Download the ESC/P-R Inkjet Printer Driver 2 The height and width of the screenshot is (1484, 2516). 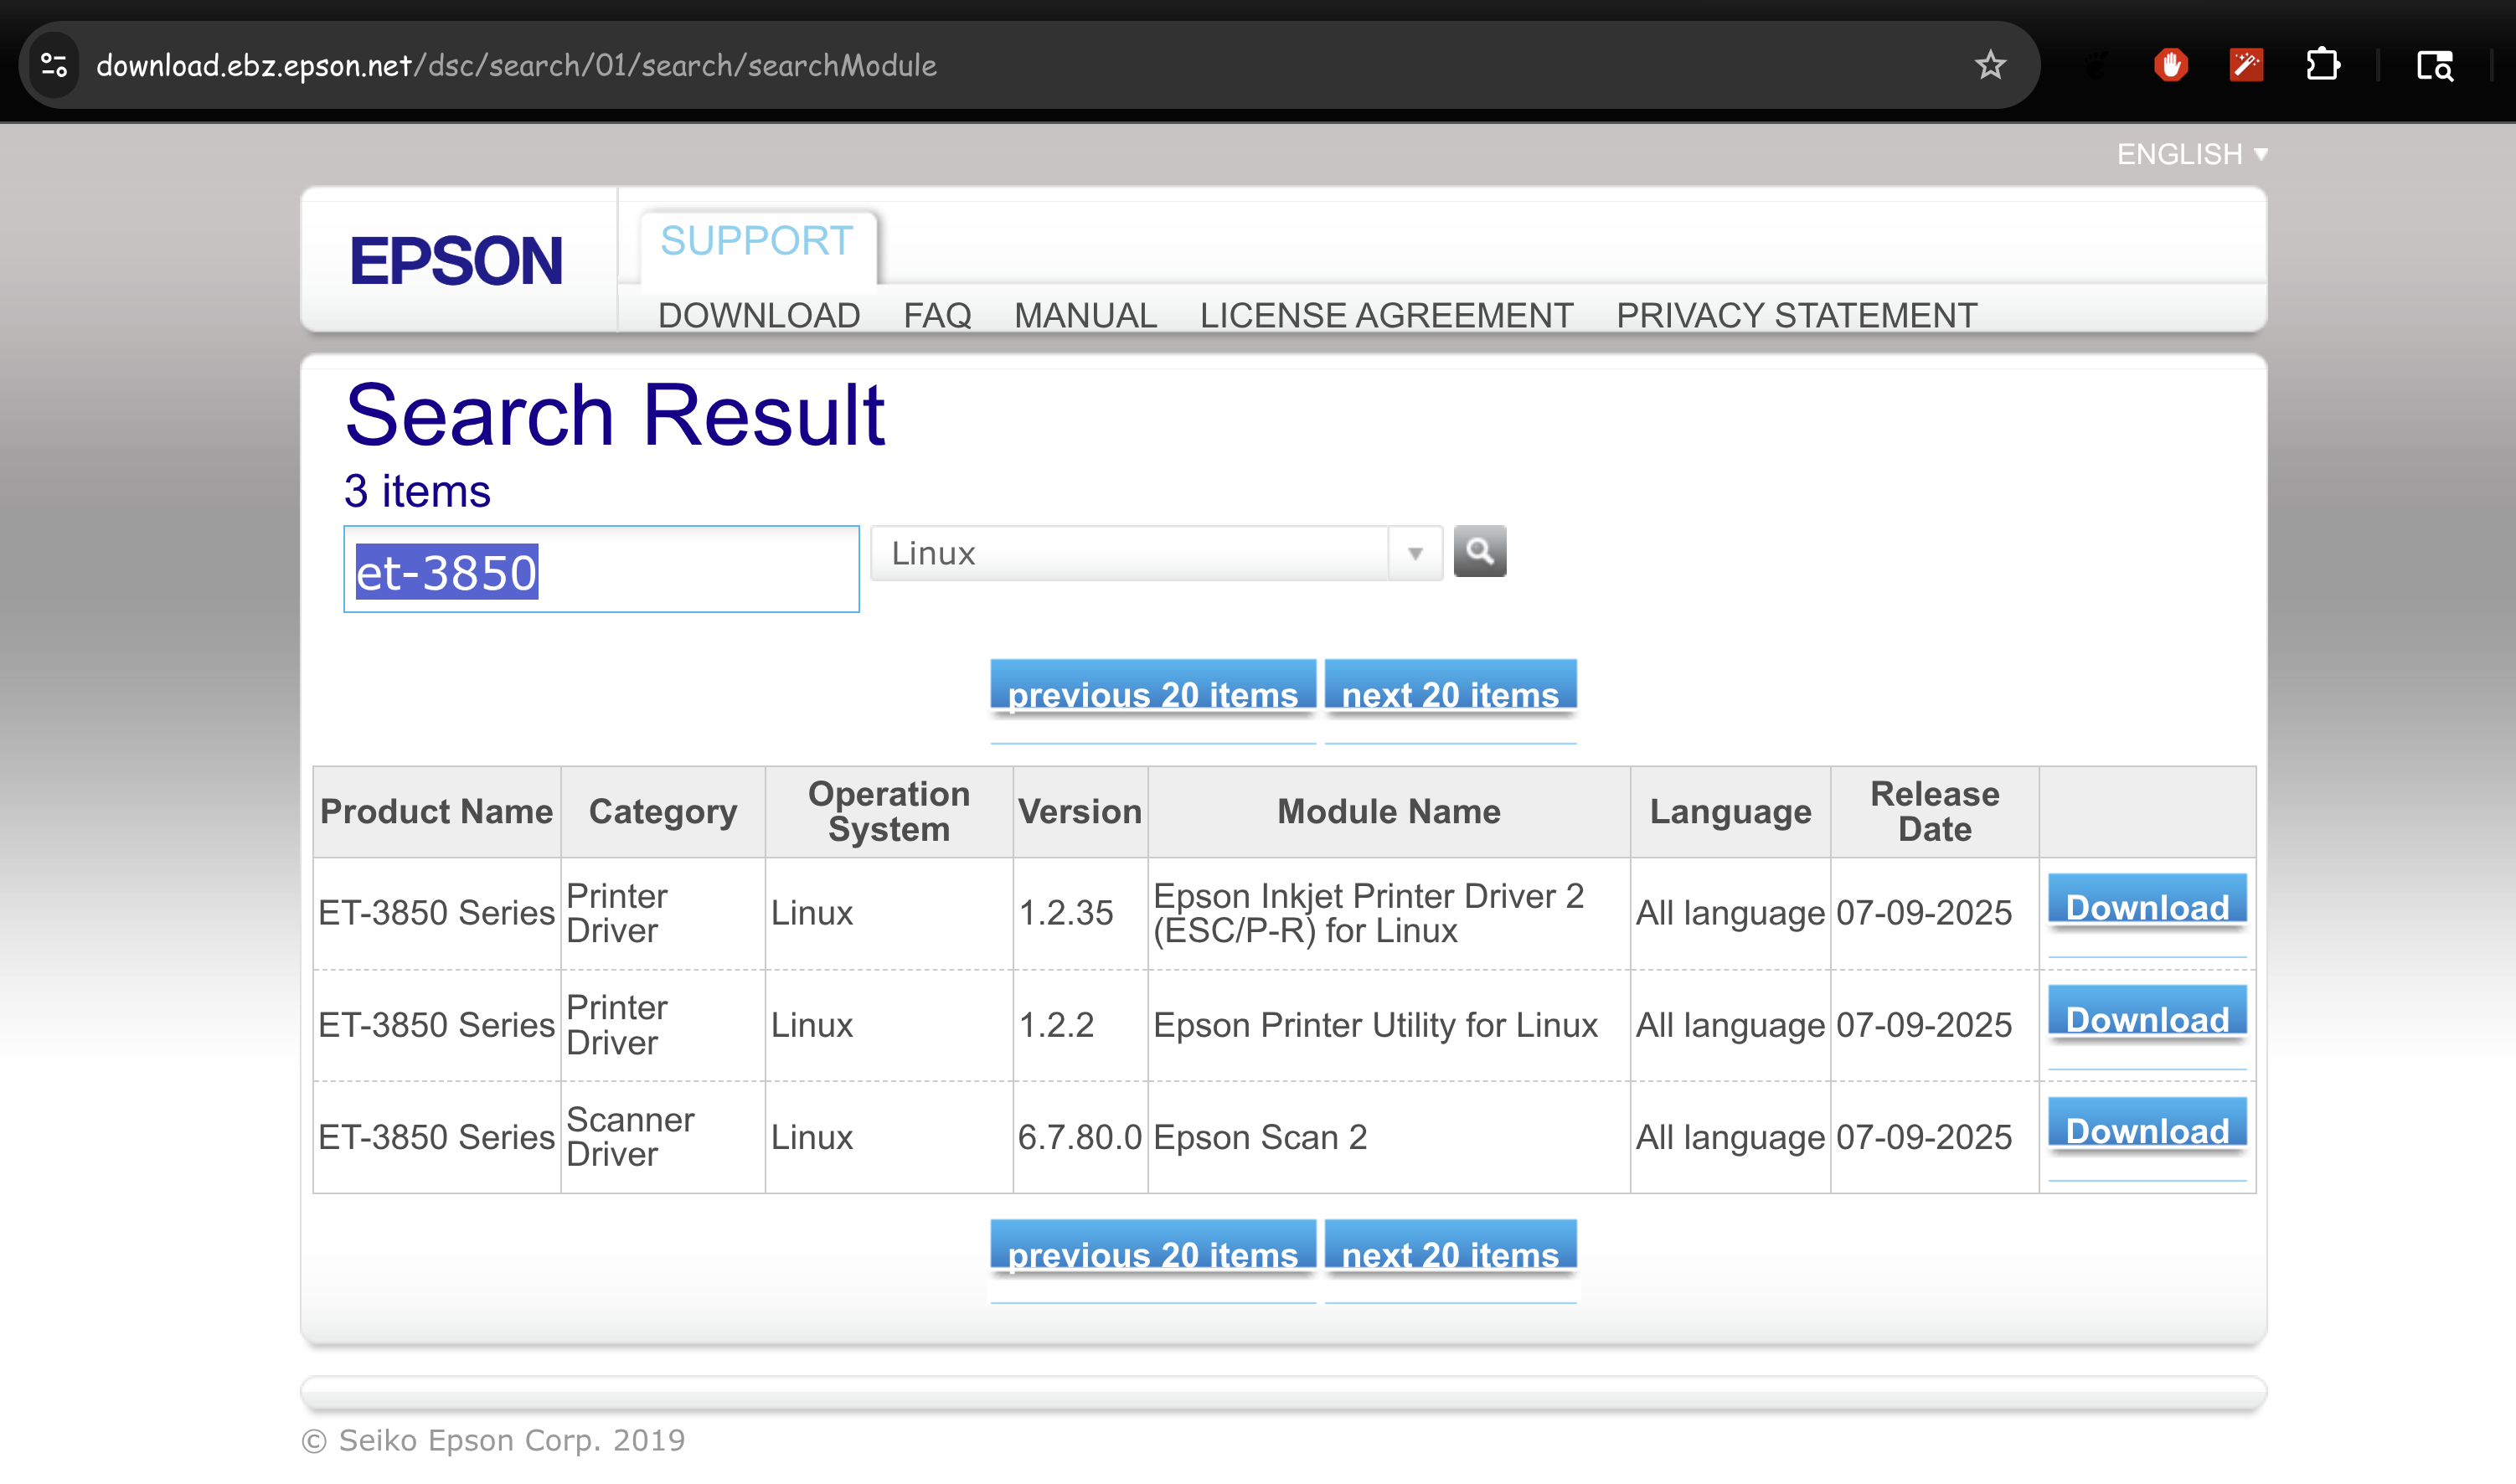pyautogui.click(x=2147, y=905)
